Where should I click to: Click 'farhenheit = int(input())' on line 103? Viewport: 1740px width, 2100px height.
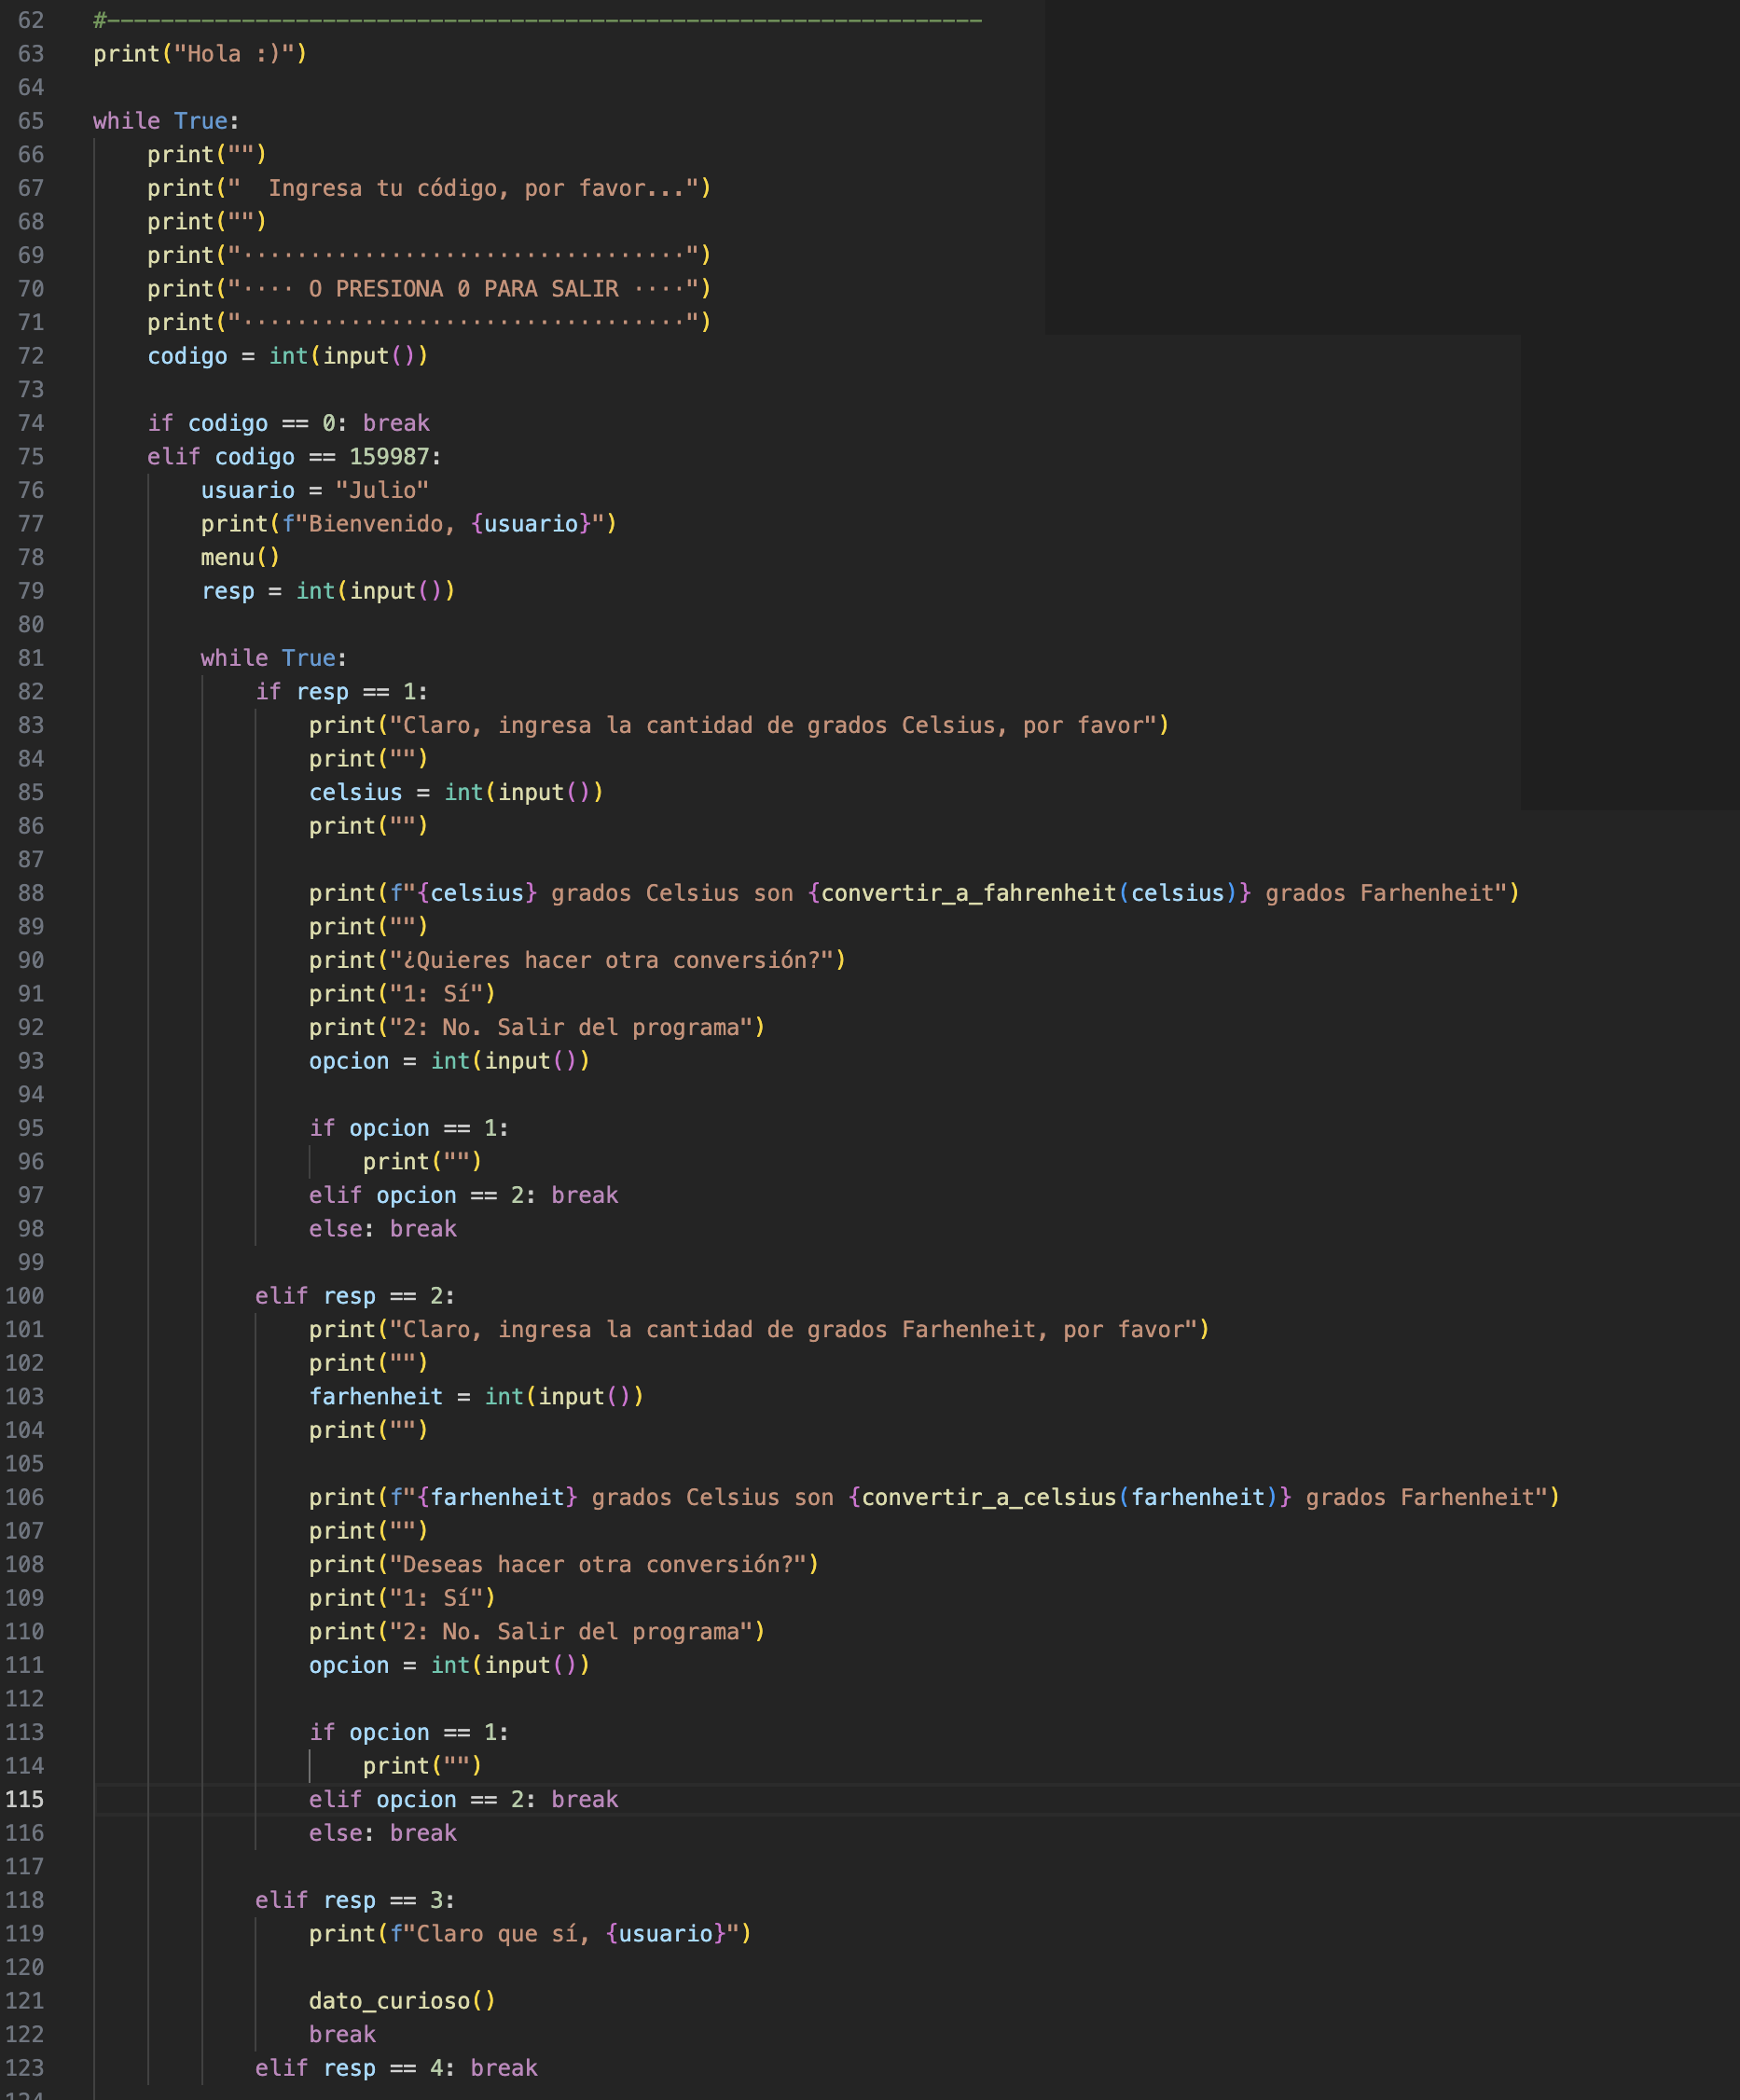476,1397
